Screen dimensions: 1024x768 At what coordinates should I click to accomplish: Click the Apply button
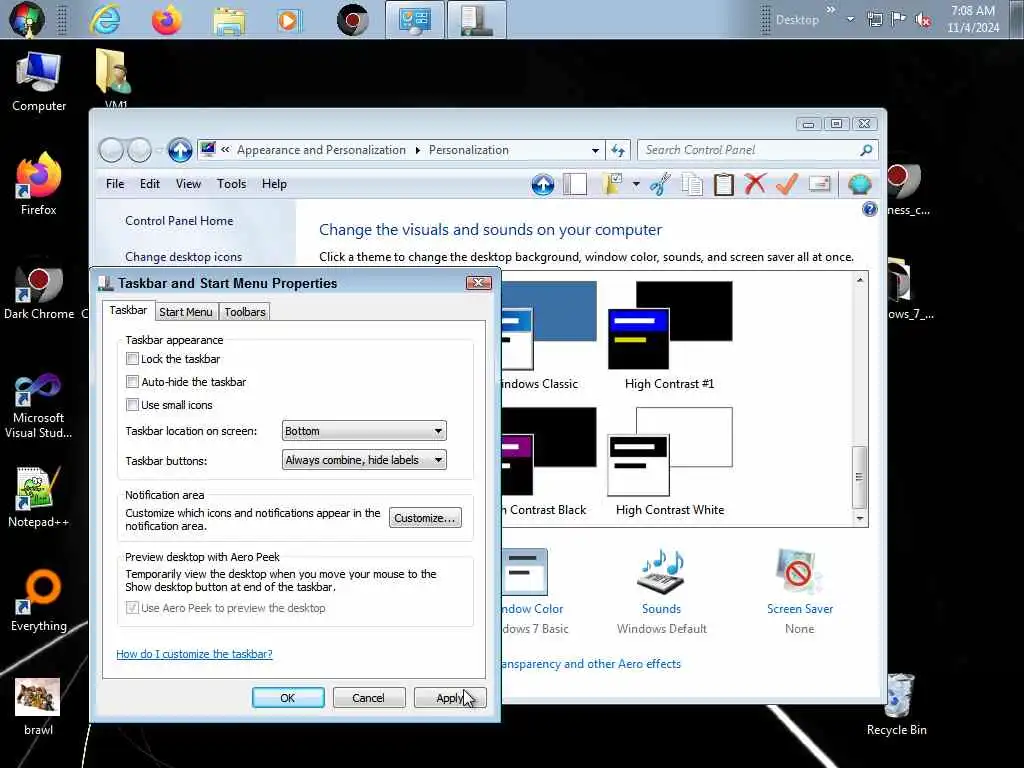449,698
